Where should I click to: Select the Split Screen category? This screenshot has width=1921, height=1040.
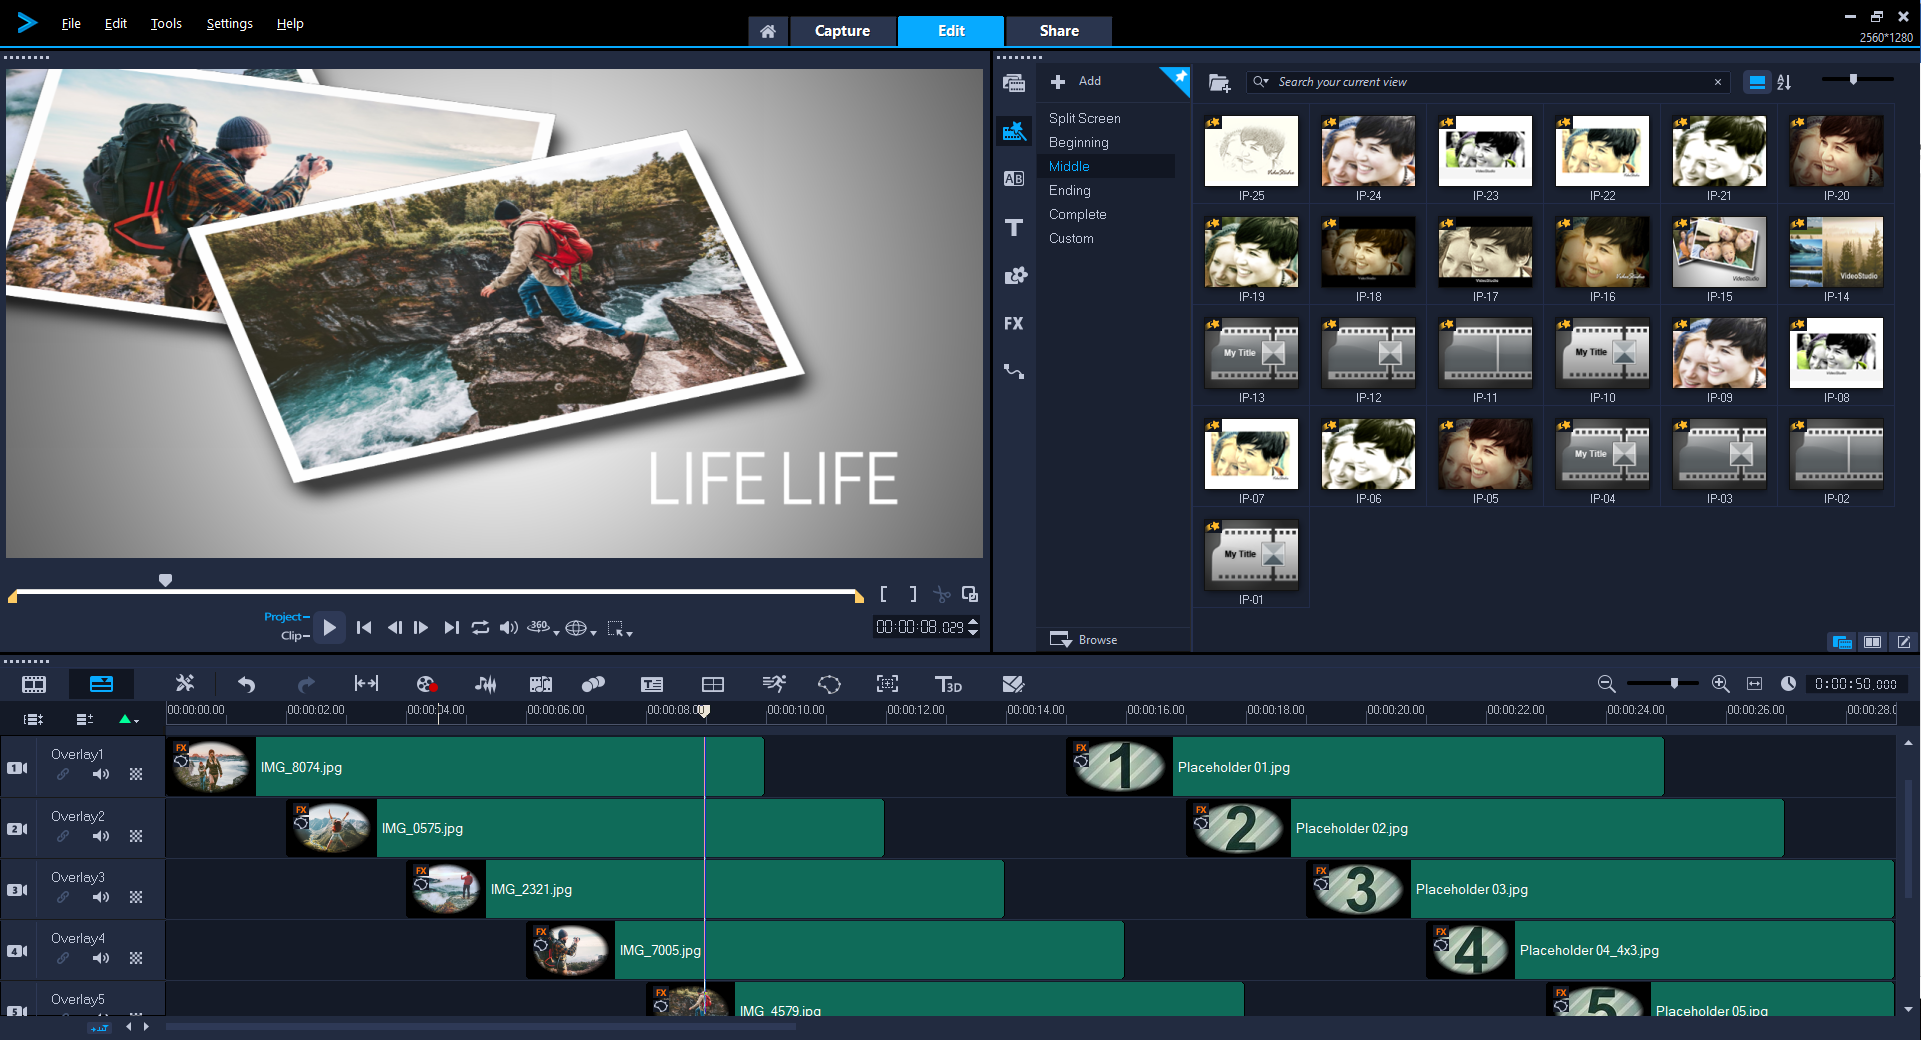[x=1084, y=118]
